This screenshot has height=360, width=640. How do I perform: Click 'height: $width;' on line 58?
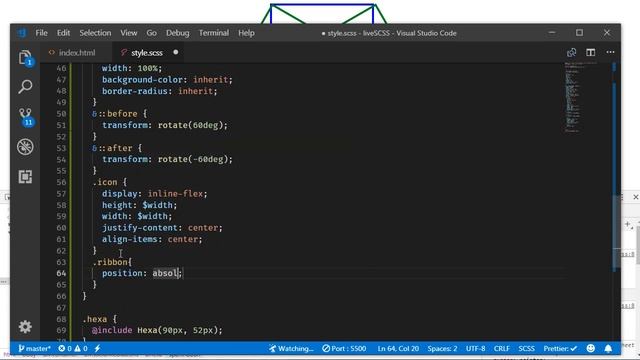tap(140, 205)
